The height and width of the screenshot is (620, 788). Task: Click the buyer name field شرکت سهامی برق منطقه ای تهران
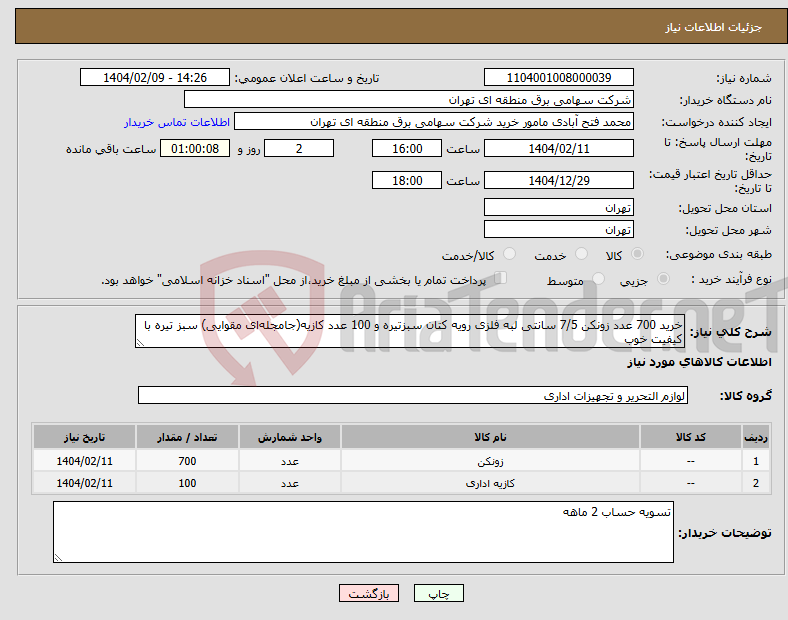pos(409,99)
